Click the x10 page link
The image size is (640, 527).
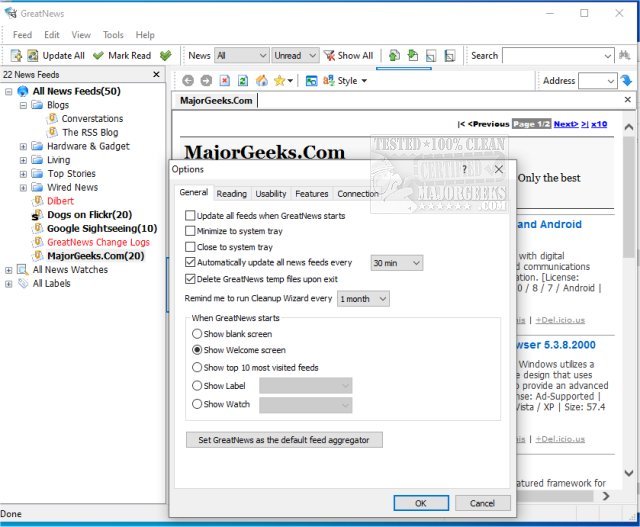coord(599,124)
